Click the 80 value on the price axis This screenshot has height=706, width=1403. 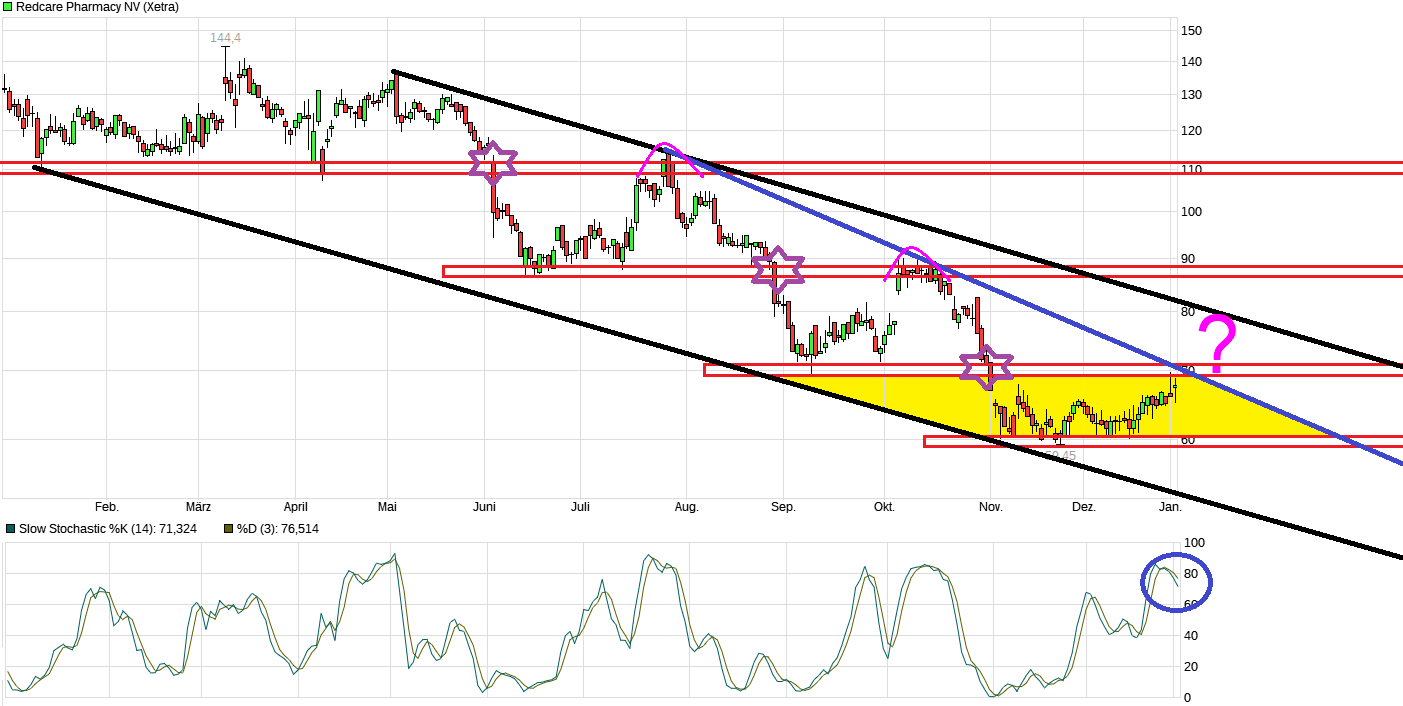1188,311
